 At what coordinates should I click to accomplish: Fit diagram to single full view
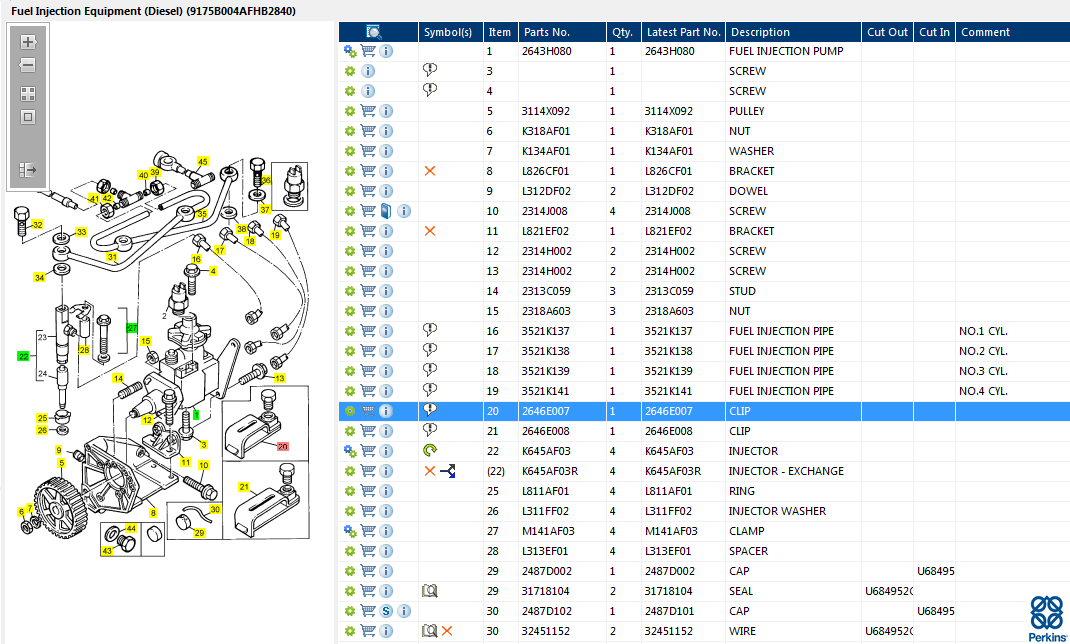27,117
